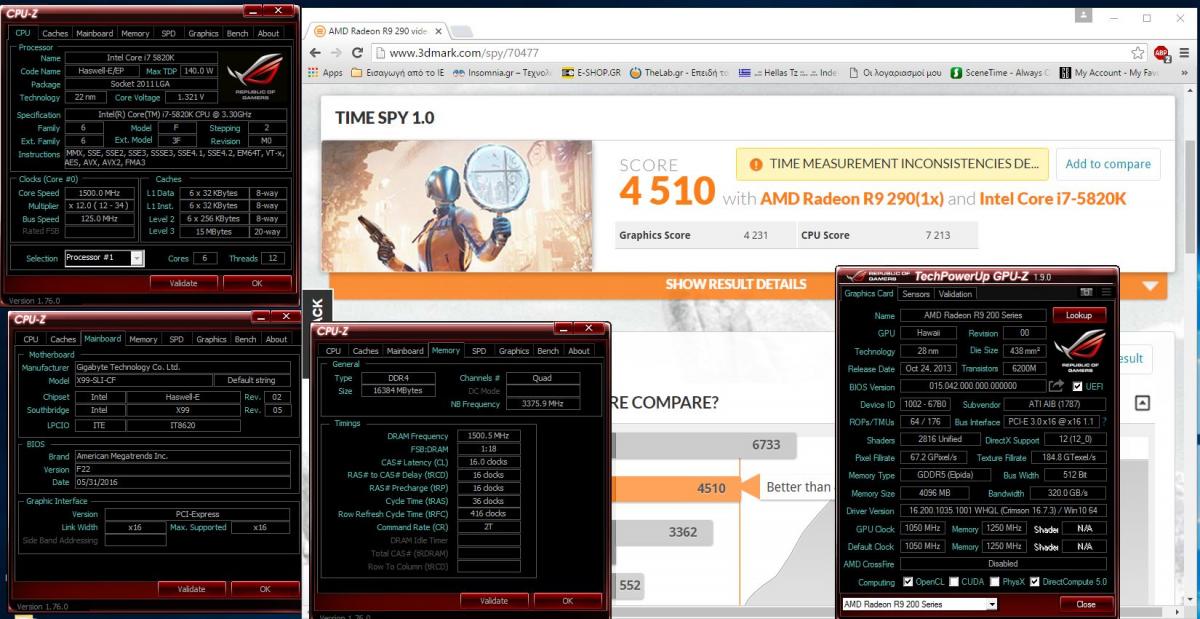Click the Chrome profile avatar icon
The height and width of the screenshot is (619, 1200).
click(1084, 17)
